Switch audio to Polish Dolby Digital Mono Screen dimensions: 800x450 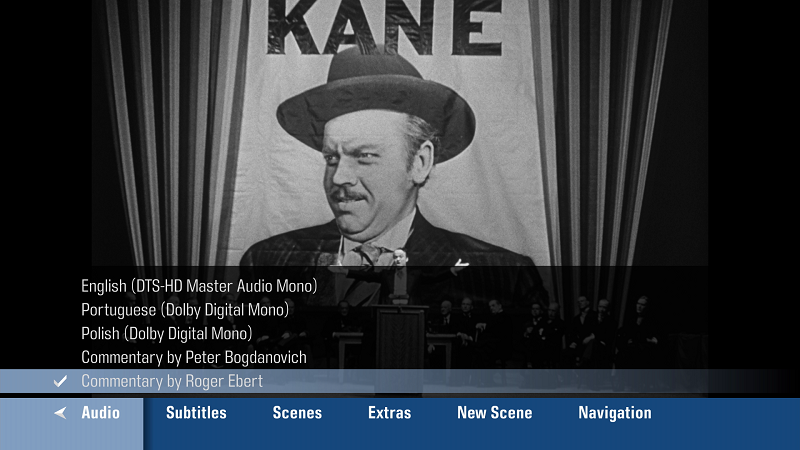[x=166, y=334]
